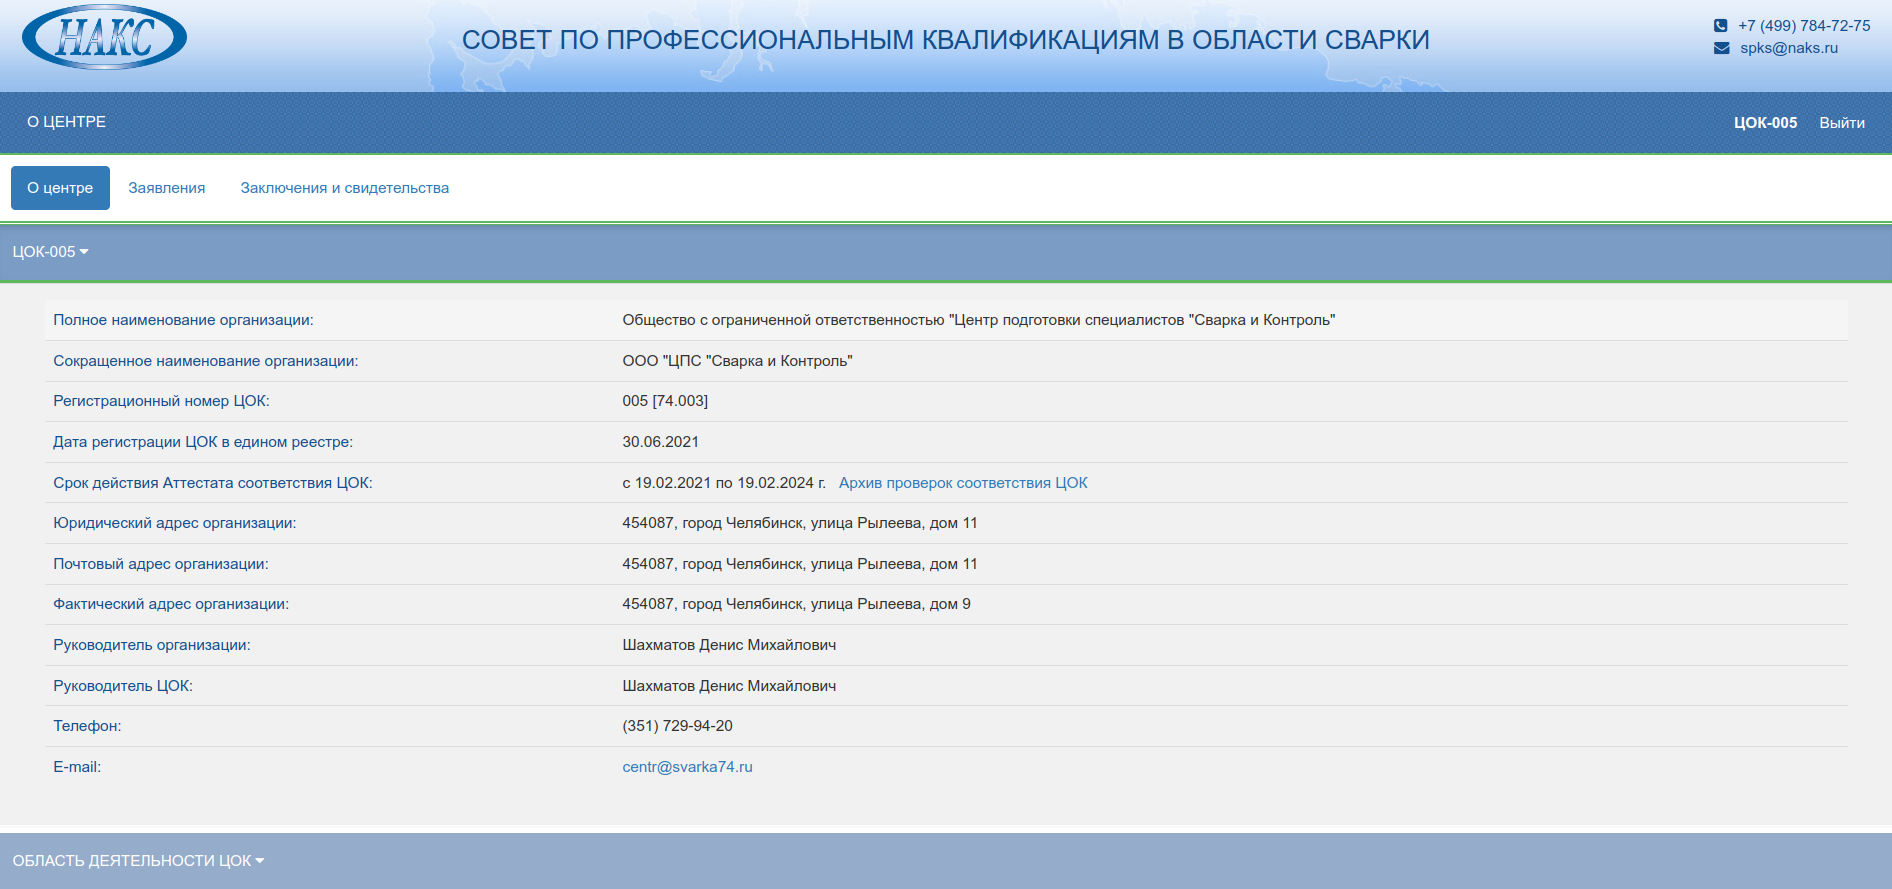Switch to the Заявления tab

[x=167, y=188]
